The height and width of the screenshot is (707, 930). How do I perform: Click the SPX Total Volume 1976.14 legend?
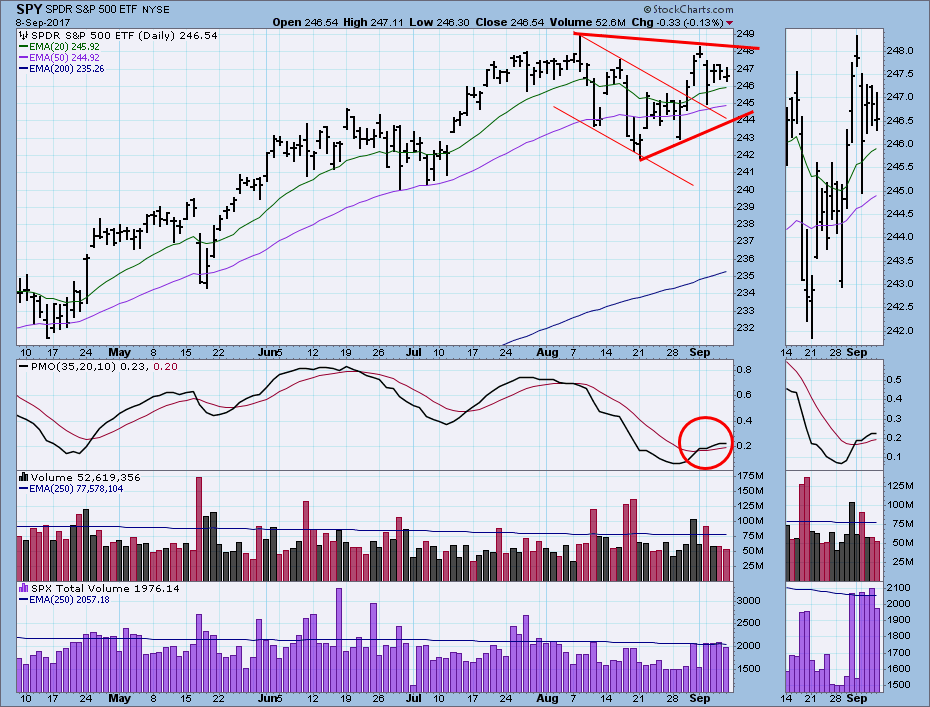click(x=99, y=588)
